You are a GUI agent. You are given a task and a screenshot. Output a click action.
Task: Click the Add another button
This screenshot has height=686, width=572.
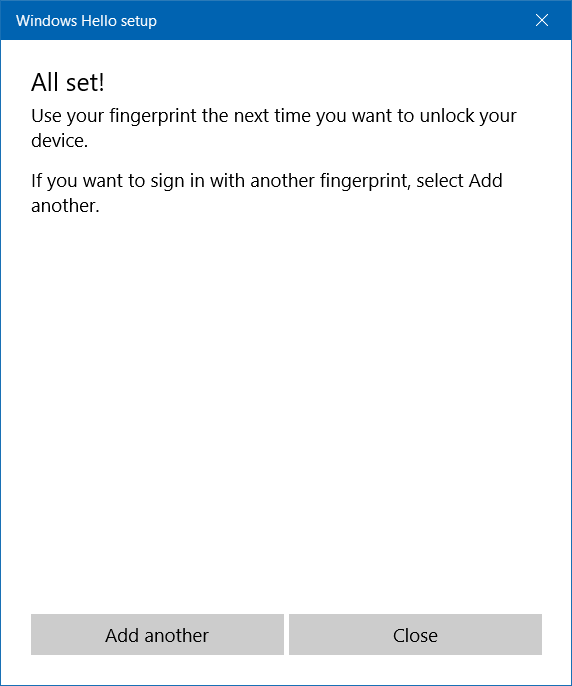(x=157, y=634)
